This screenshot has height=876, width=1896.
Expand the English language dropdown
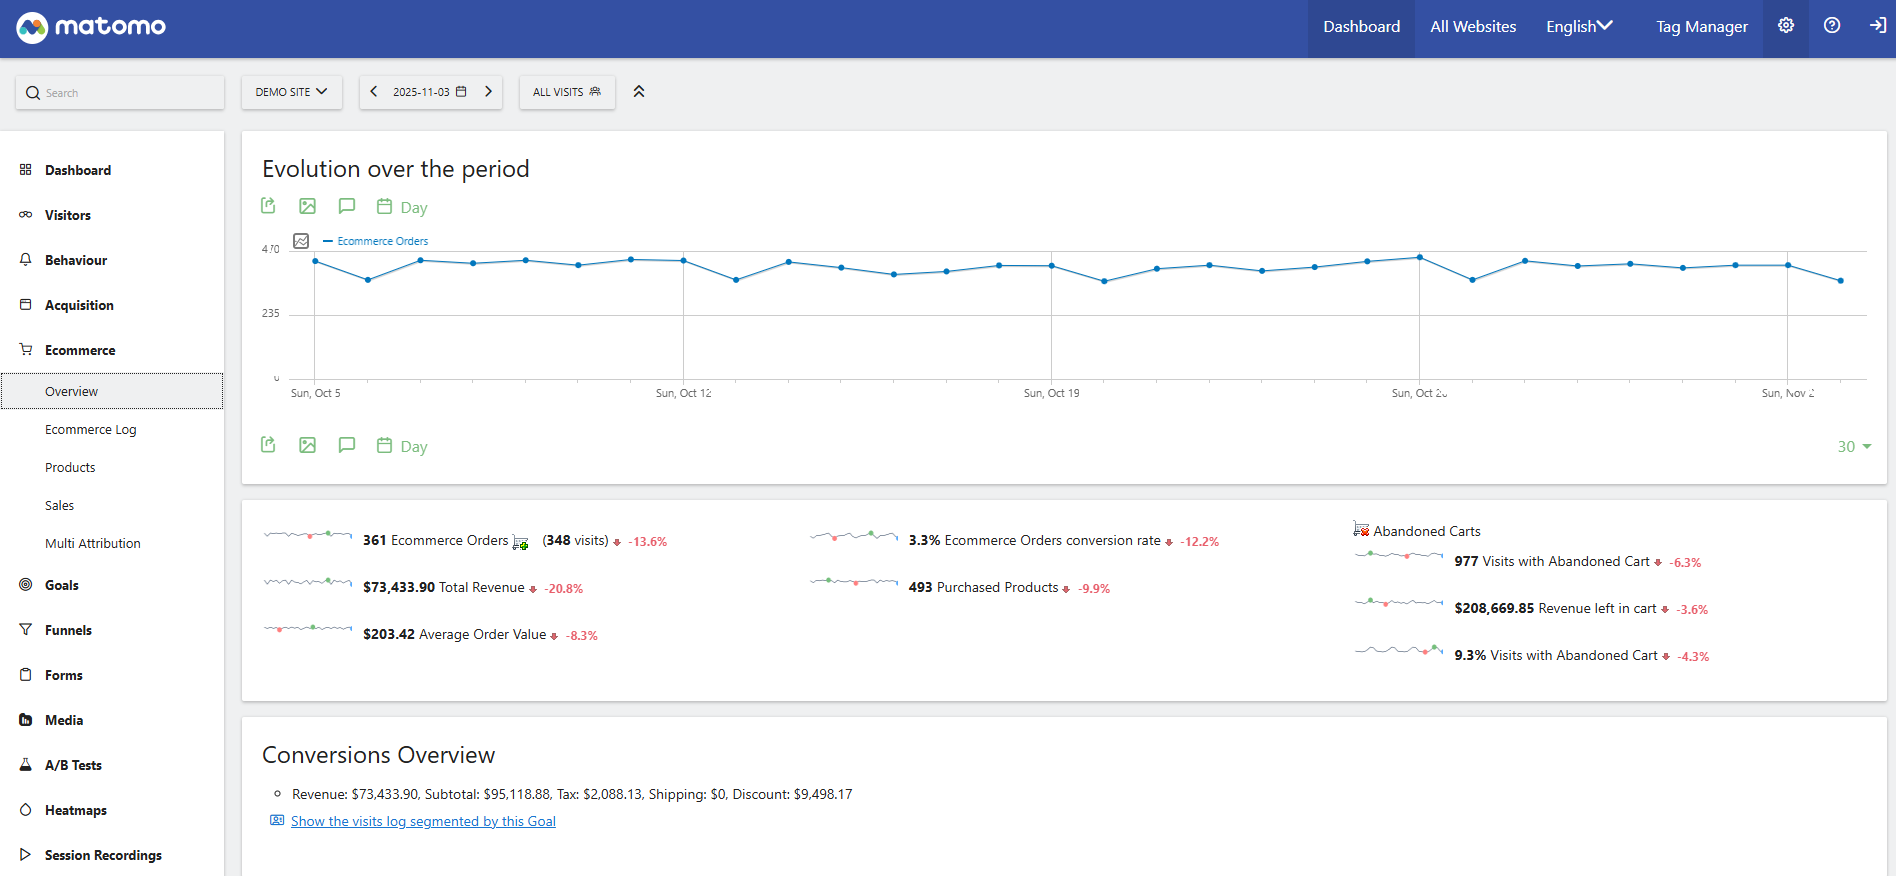click(1579, 27)
